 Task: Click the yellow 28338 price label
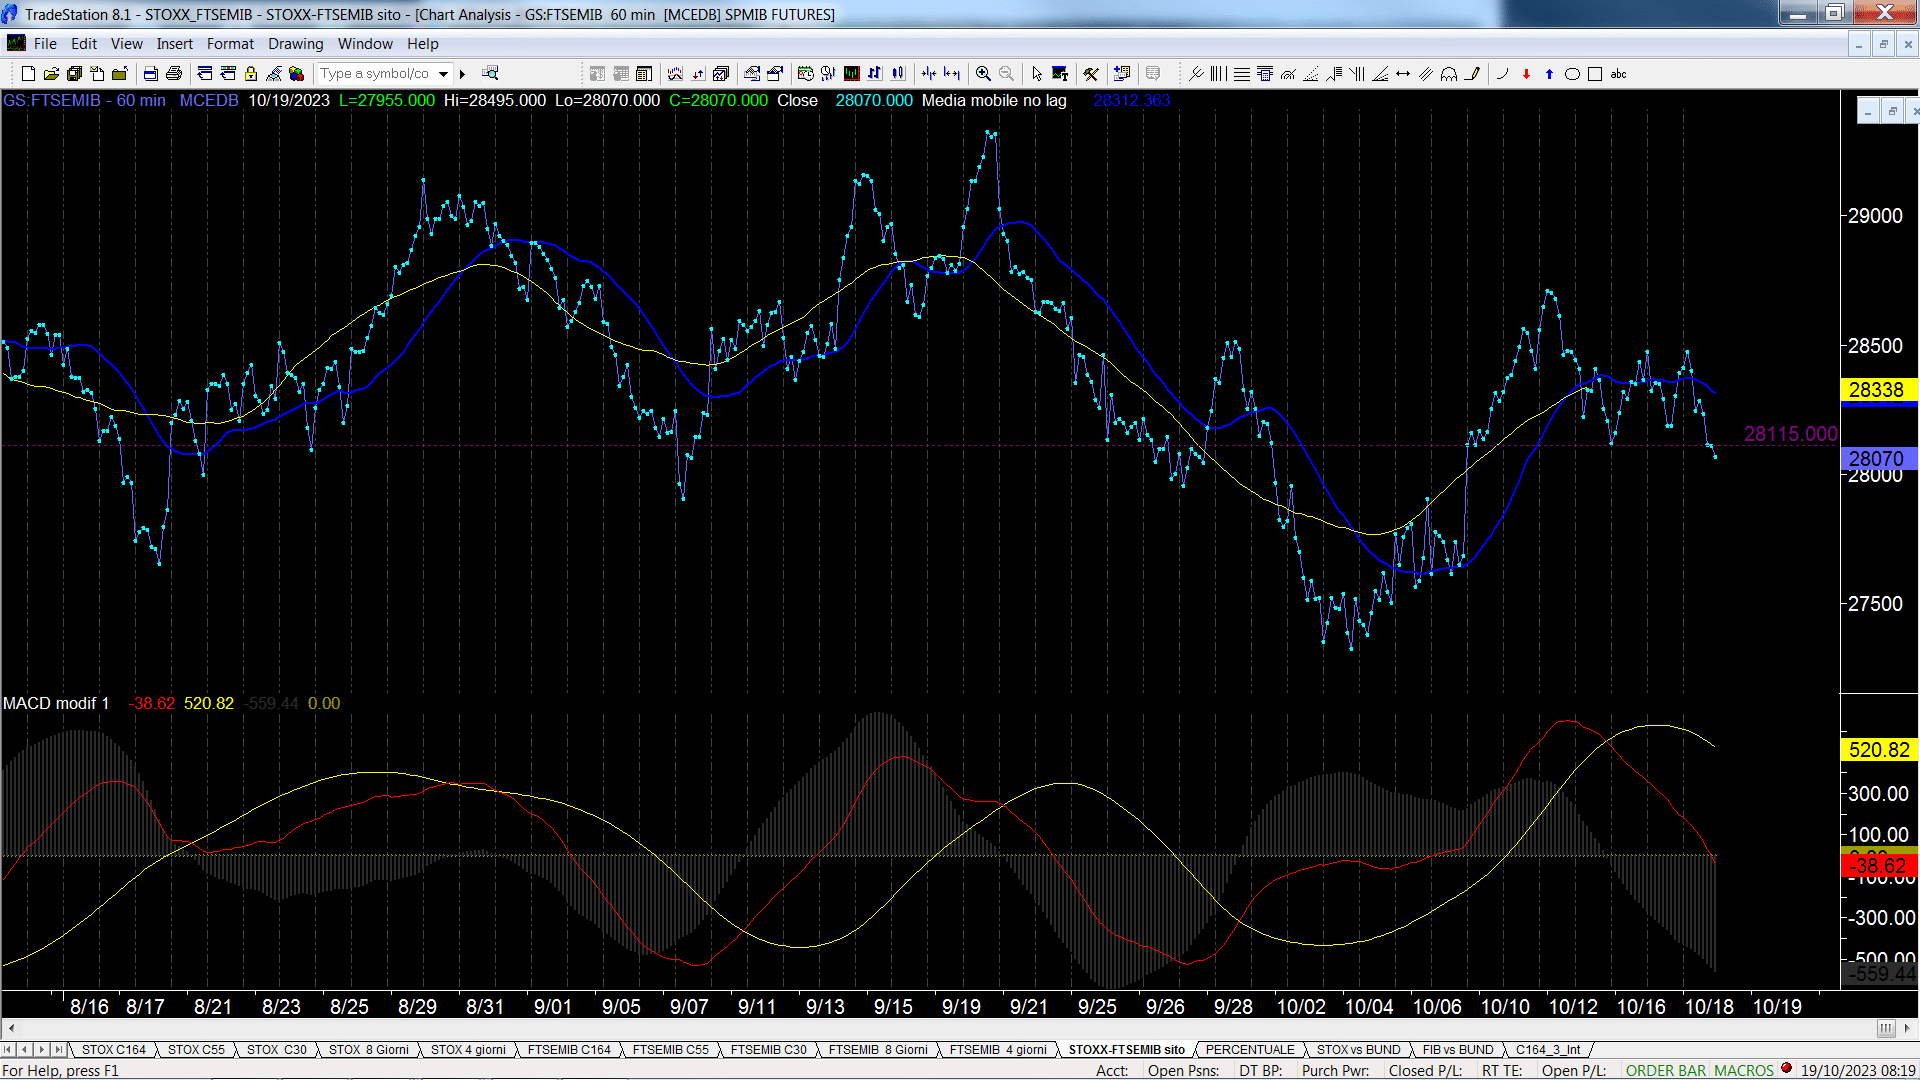coord(1878,390)
